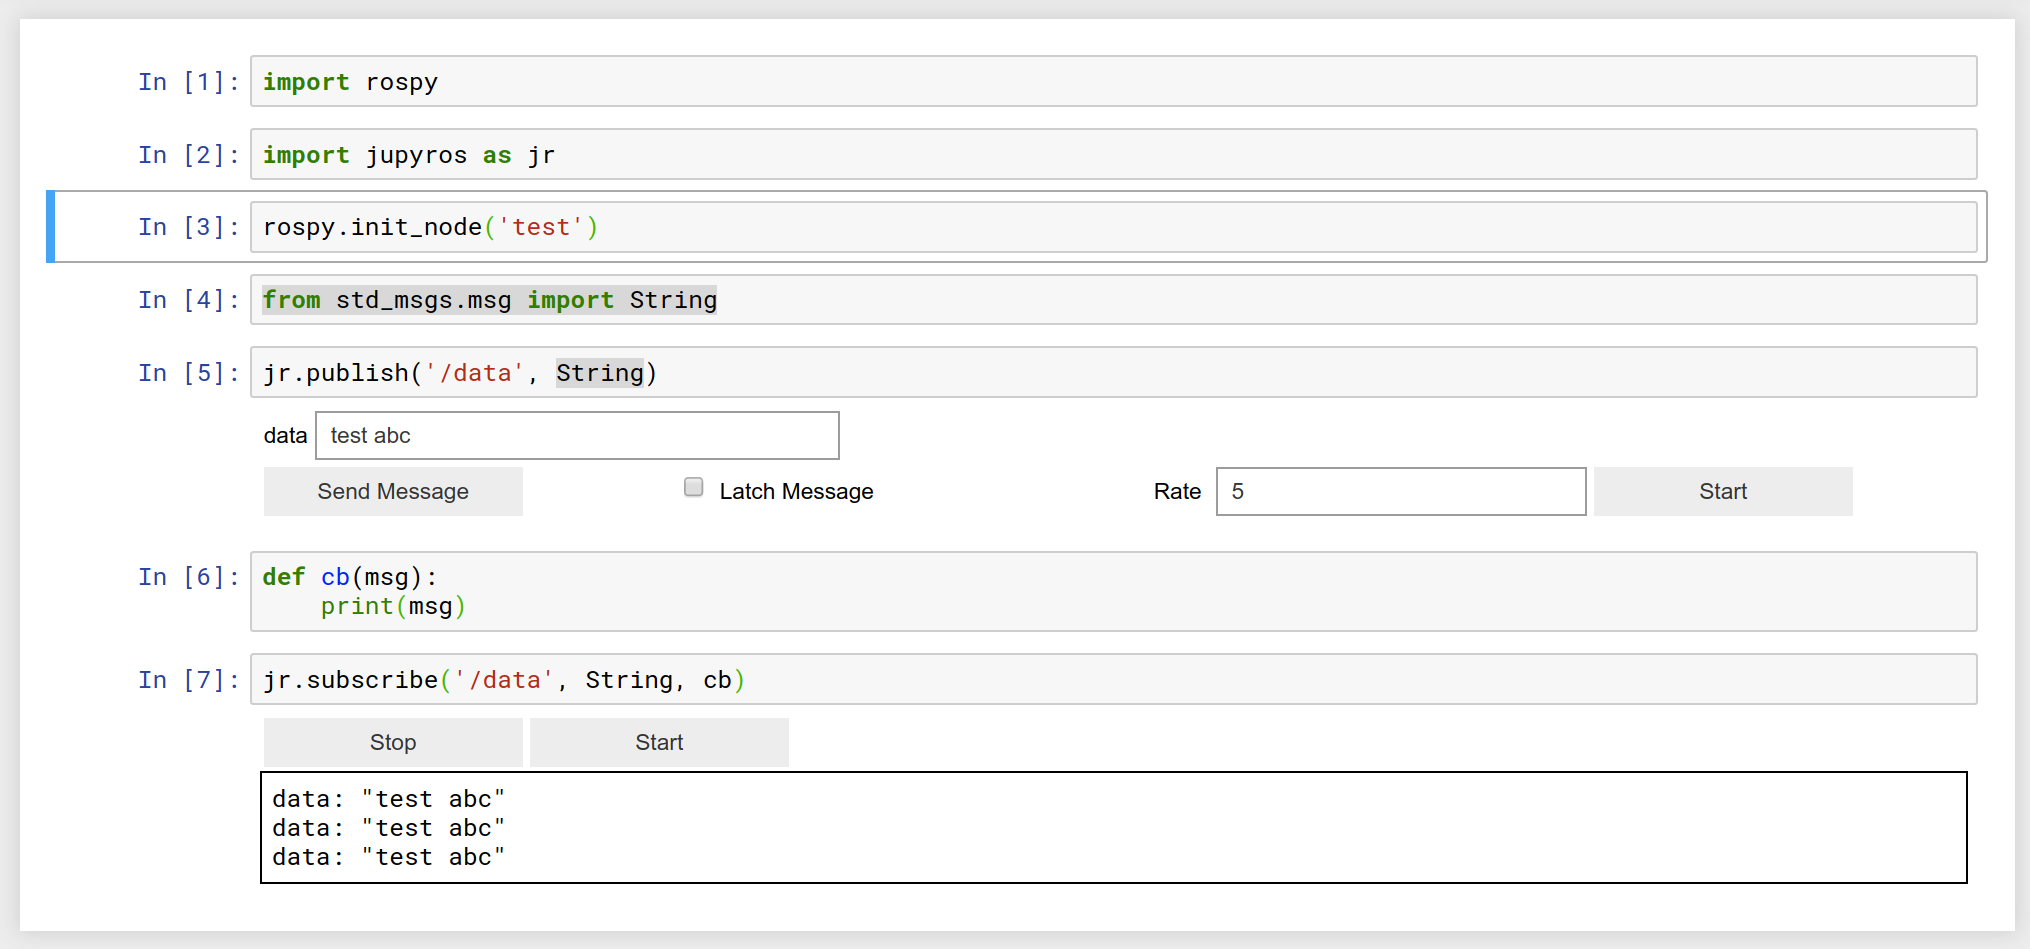Click the Start button beside Rate field

coord(1723,491)
